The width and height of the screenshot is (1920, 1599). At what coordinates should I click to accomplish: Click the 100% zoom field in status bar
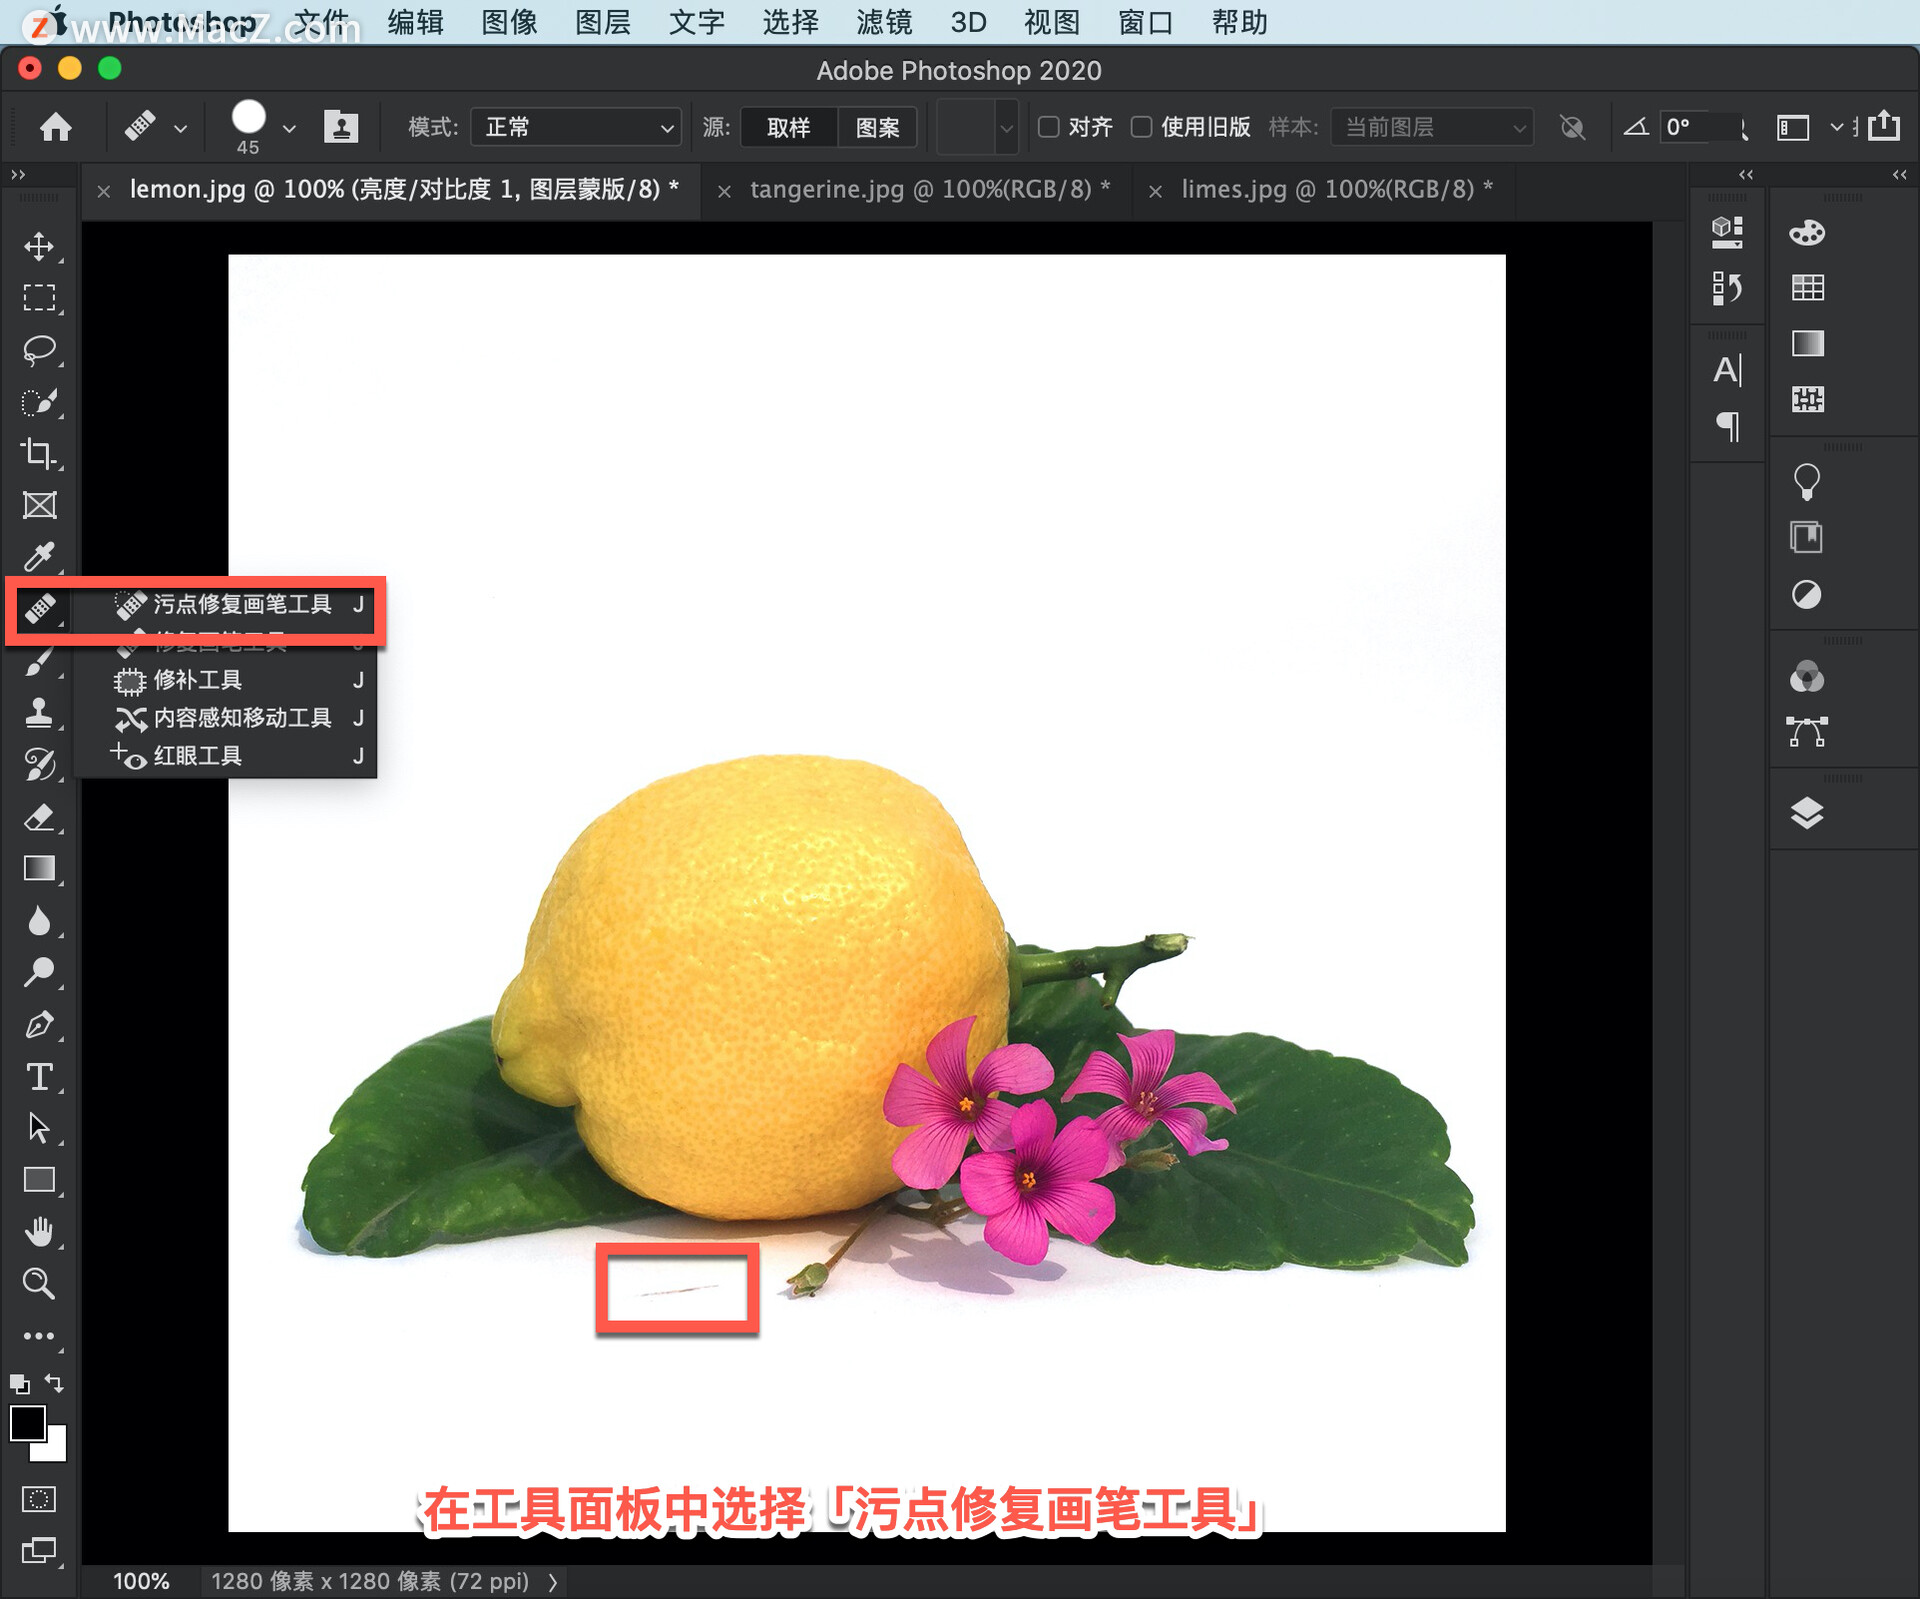point(141,1581)
